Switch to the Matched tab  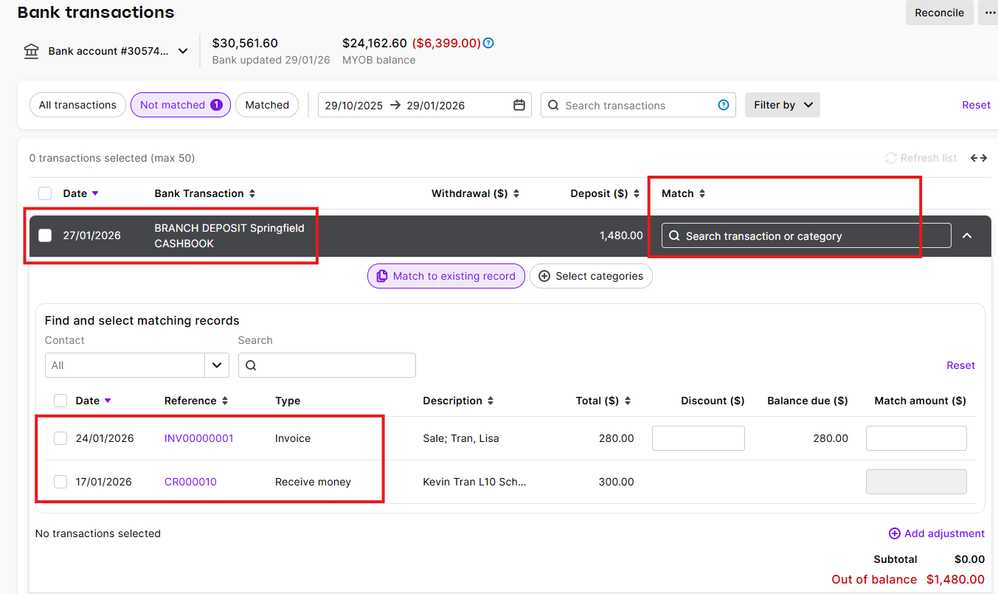tap(267, 105)
